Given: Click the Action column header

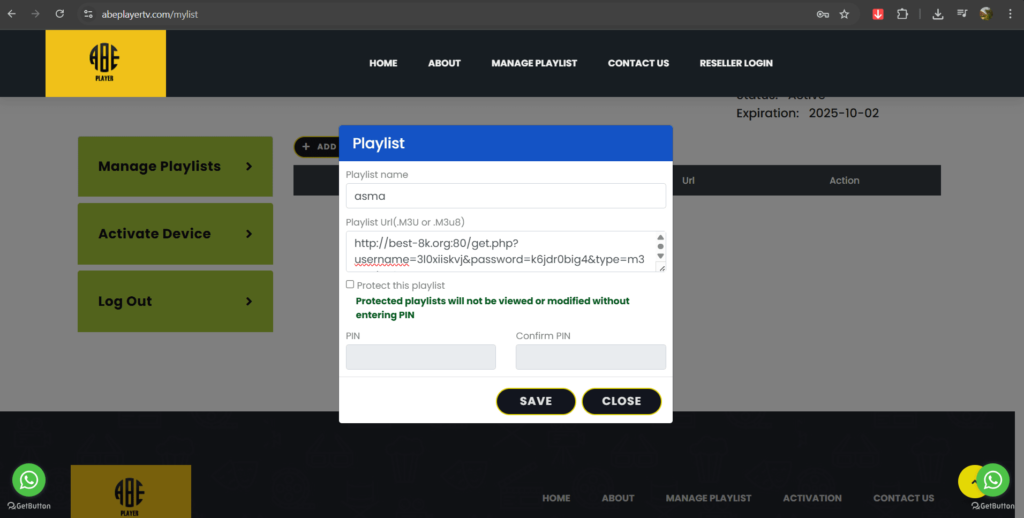Looking at the screenshot, I should tap(844, 180).
